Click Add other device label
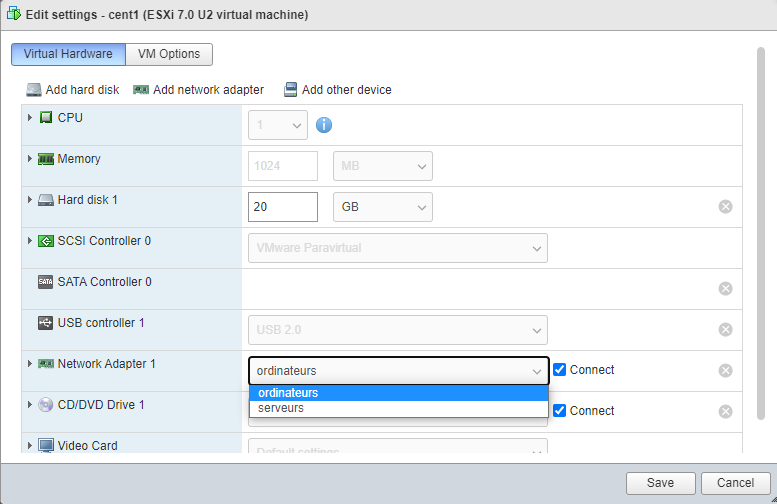The width and height of the screenshot is (777, 504). click(347, 90)
